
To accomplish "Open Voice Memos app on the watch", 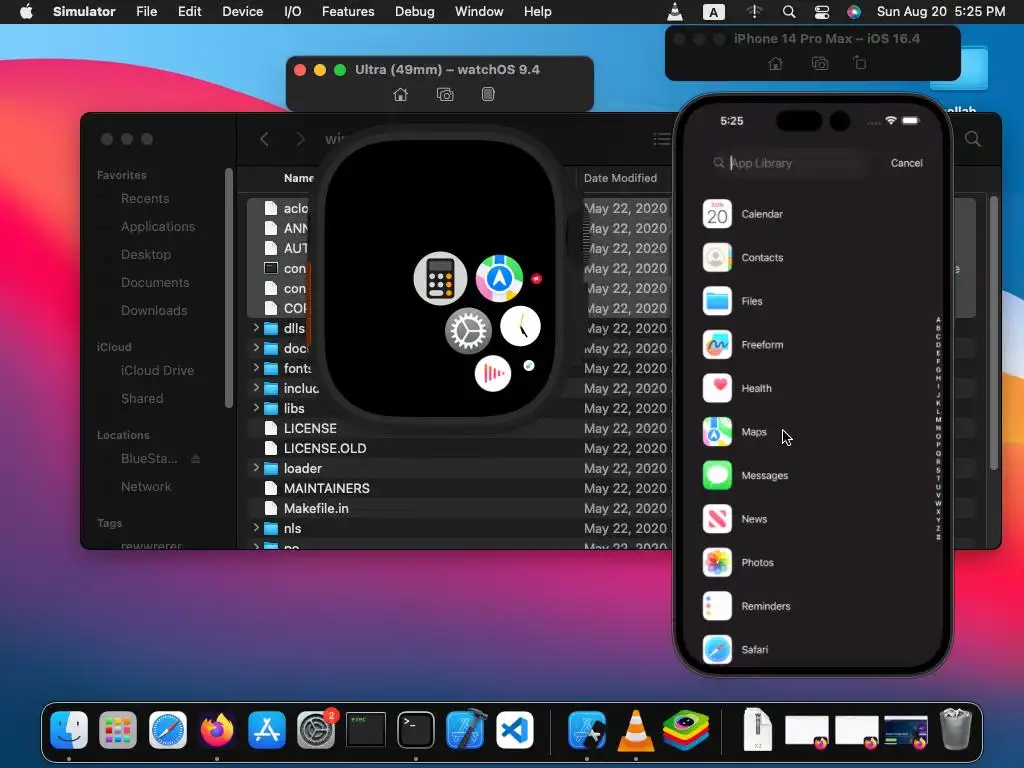I will [x=492, y=374].
